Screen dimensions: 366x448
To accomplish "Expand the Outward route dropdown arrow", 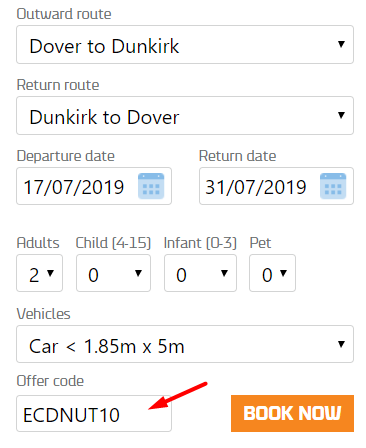I will point(341,44).
